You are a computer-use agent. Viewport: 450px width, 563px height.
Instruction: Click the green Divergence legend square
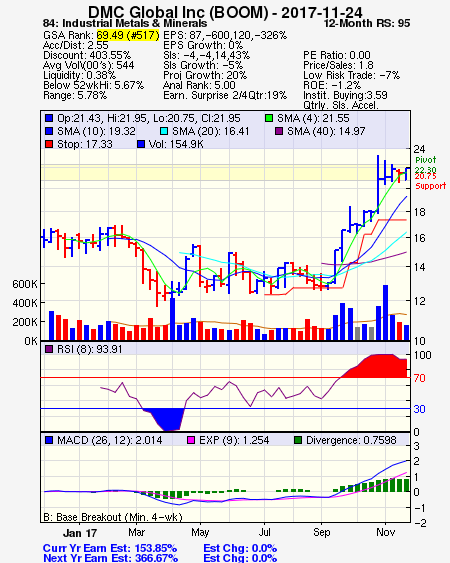pos(297,440)
